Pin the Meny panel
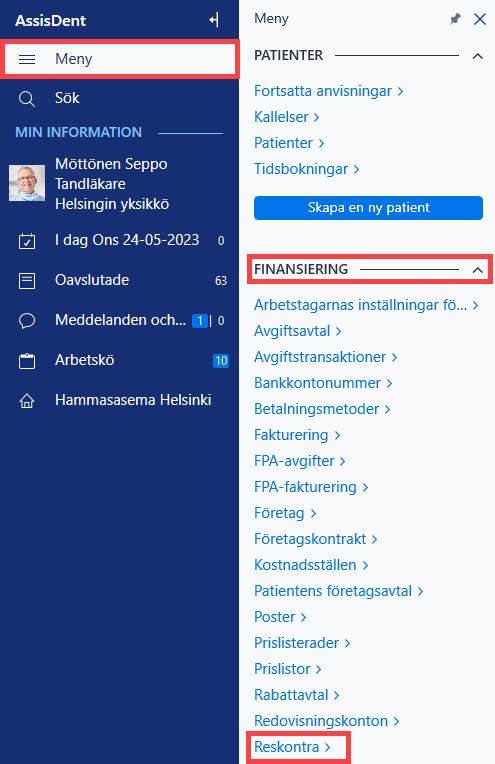The height and width of the screenshot is (764, 495). (455, 19)
